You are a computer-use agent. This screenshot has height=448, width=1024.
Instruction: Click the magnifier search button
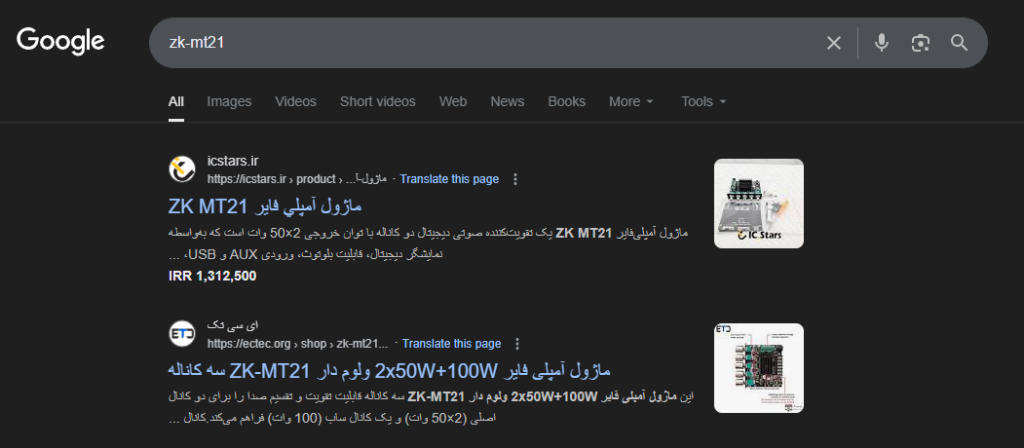959,42
